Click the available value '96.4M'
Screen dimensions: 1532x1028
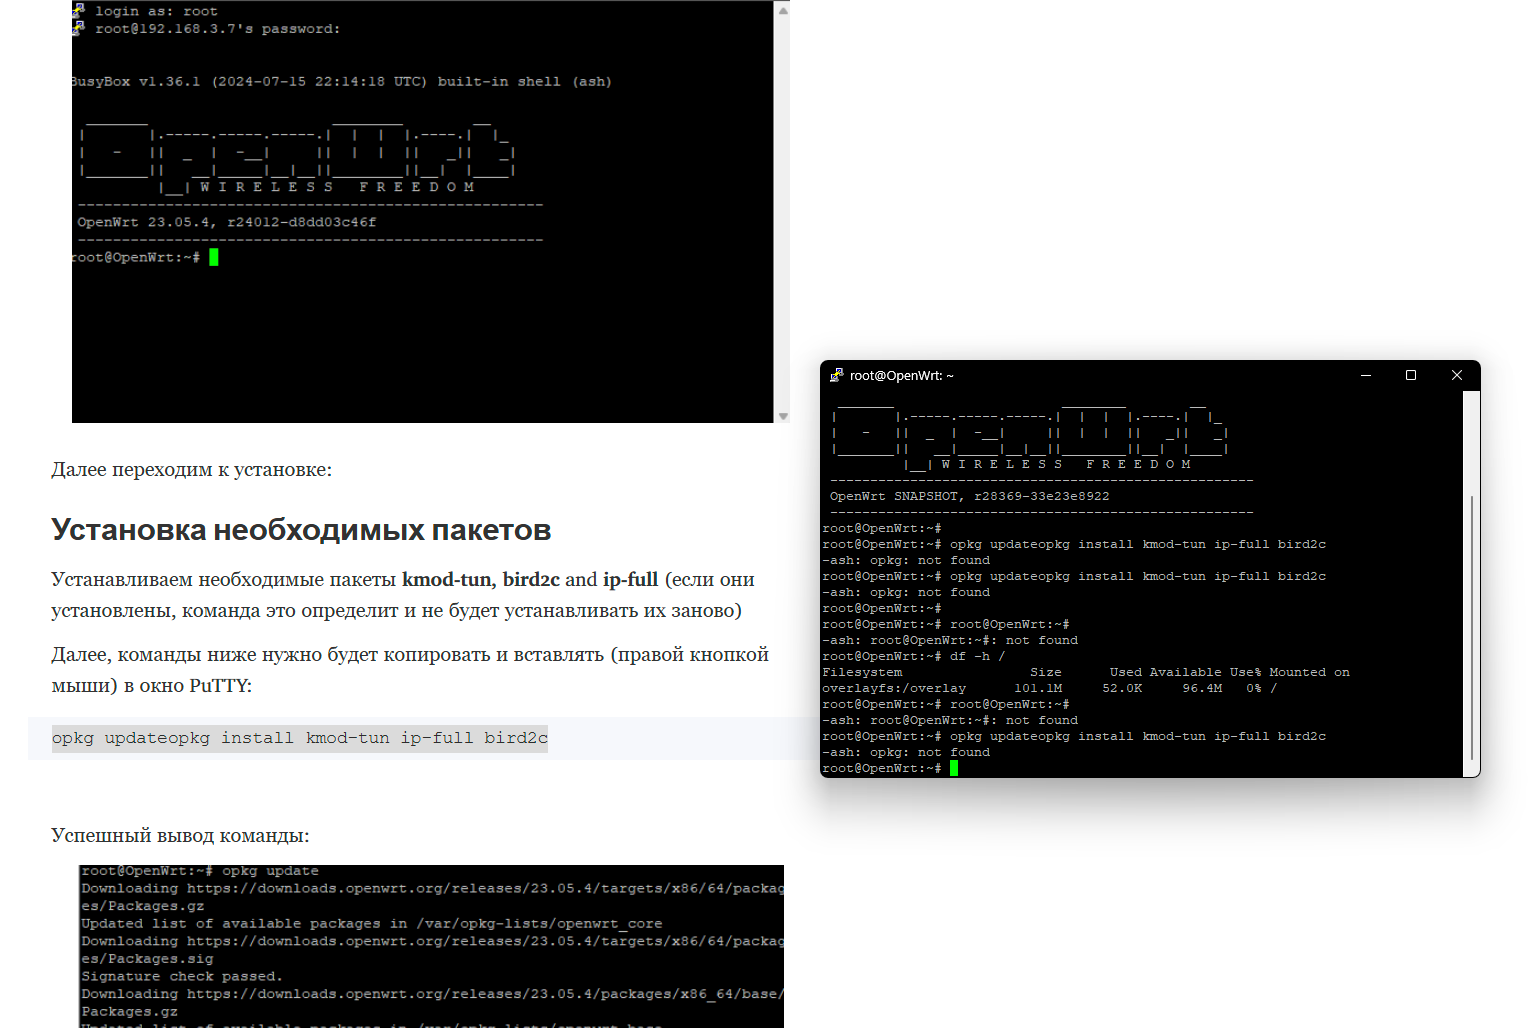click(x=1202, y=688)
